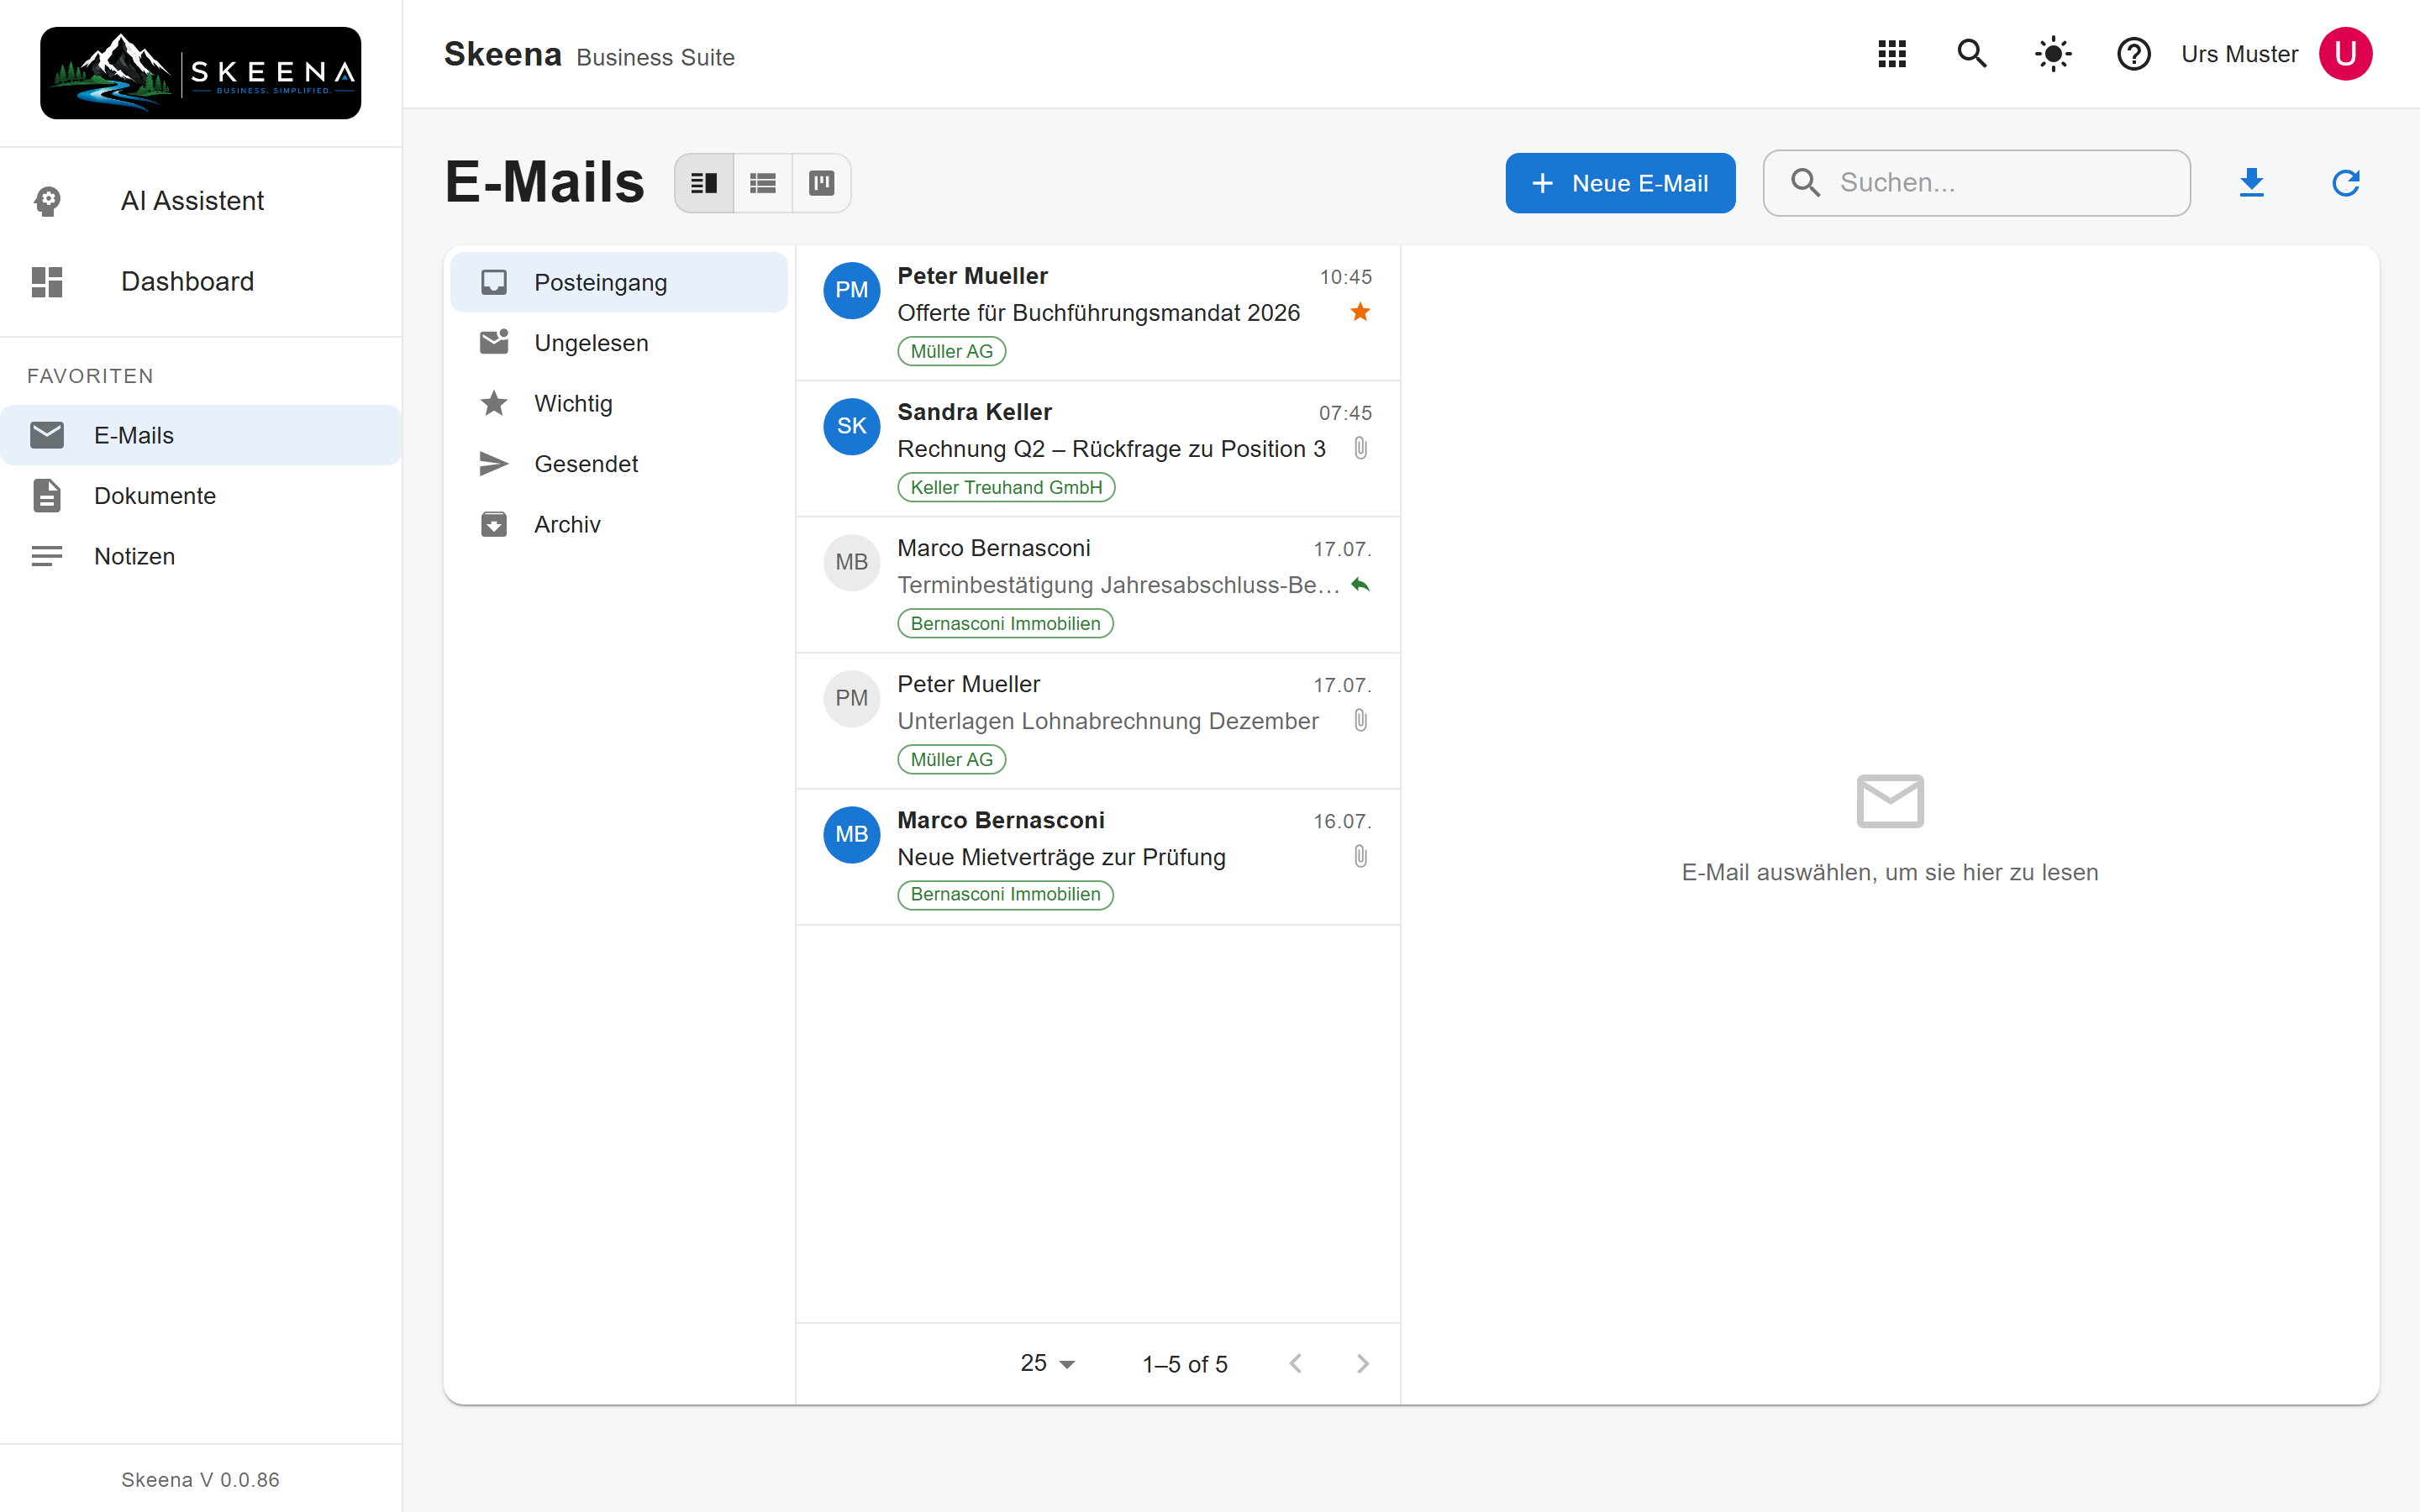Click the Urs Muster username
2420x1512 pixels.
2239,54
